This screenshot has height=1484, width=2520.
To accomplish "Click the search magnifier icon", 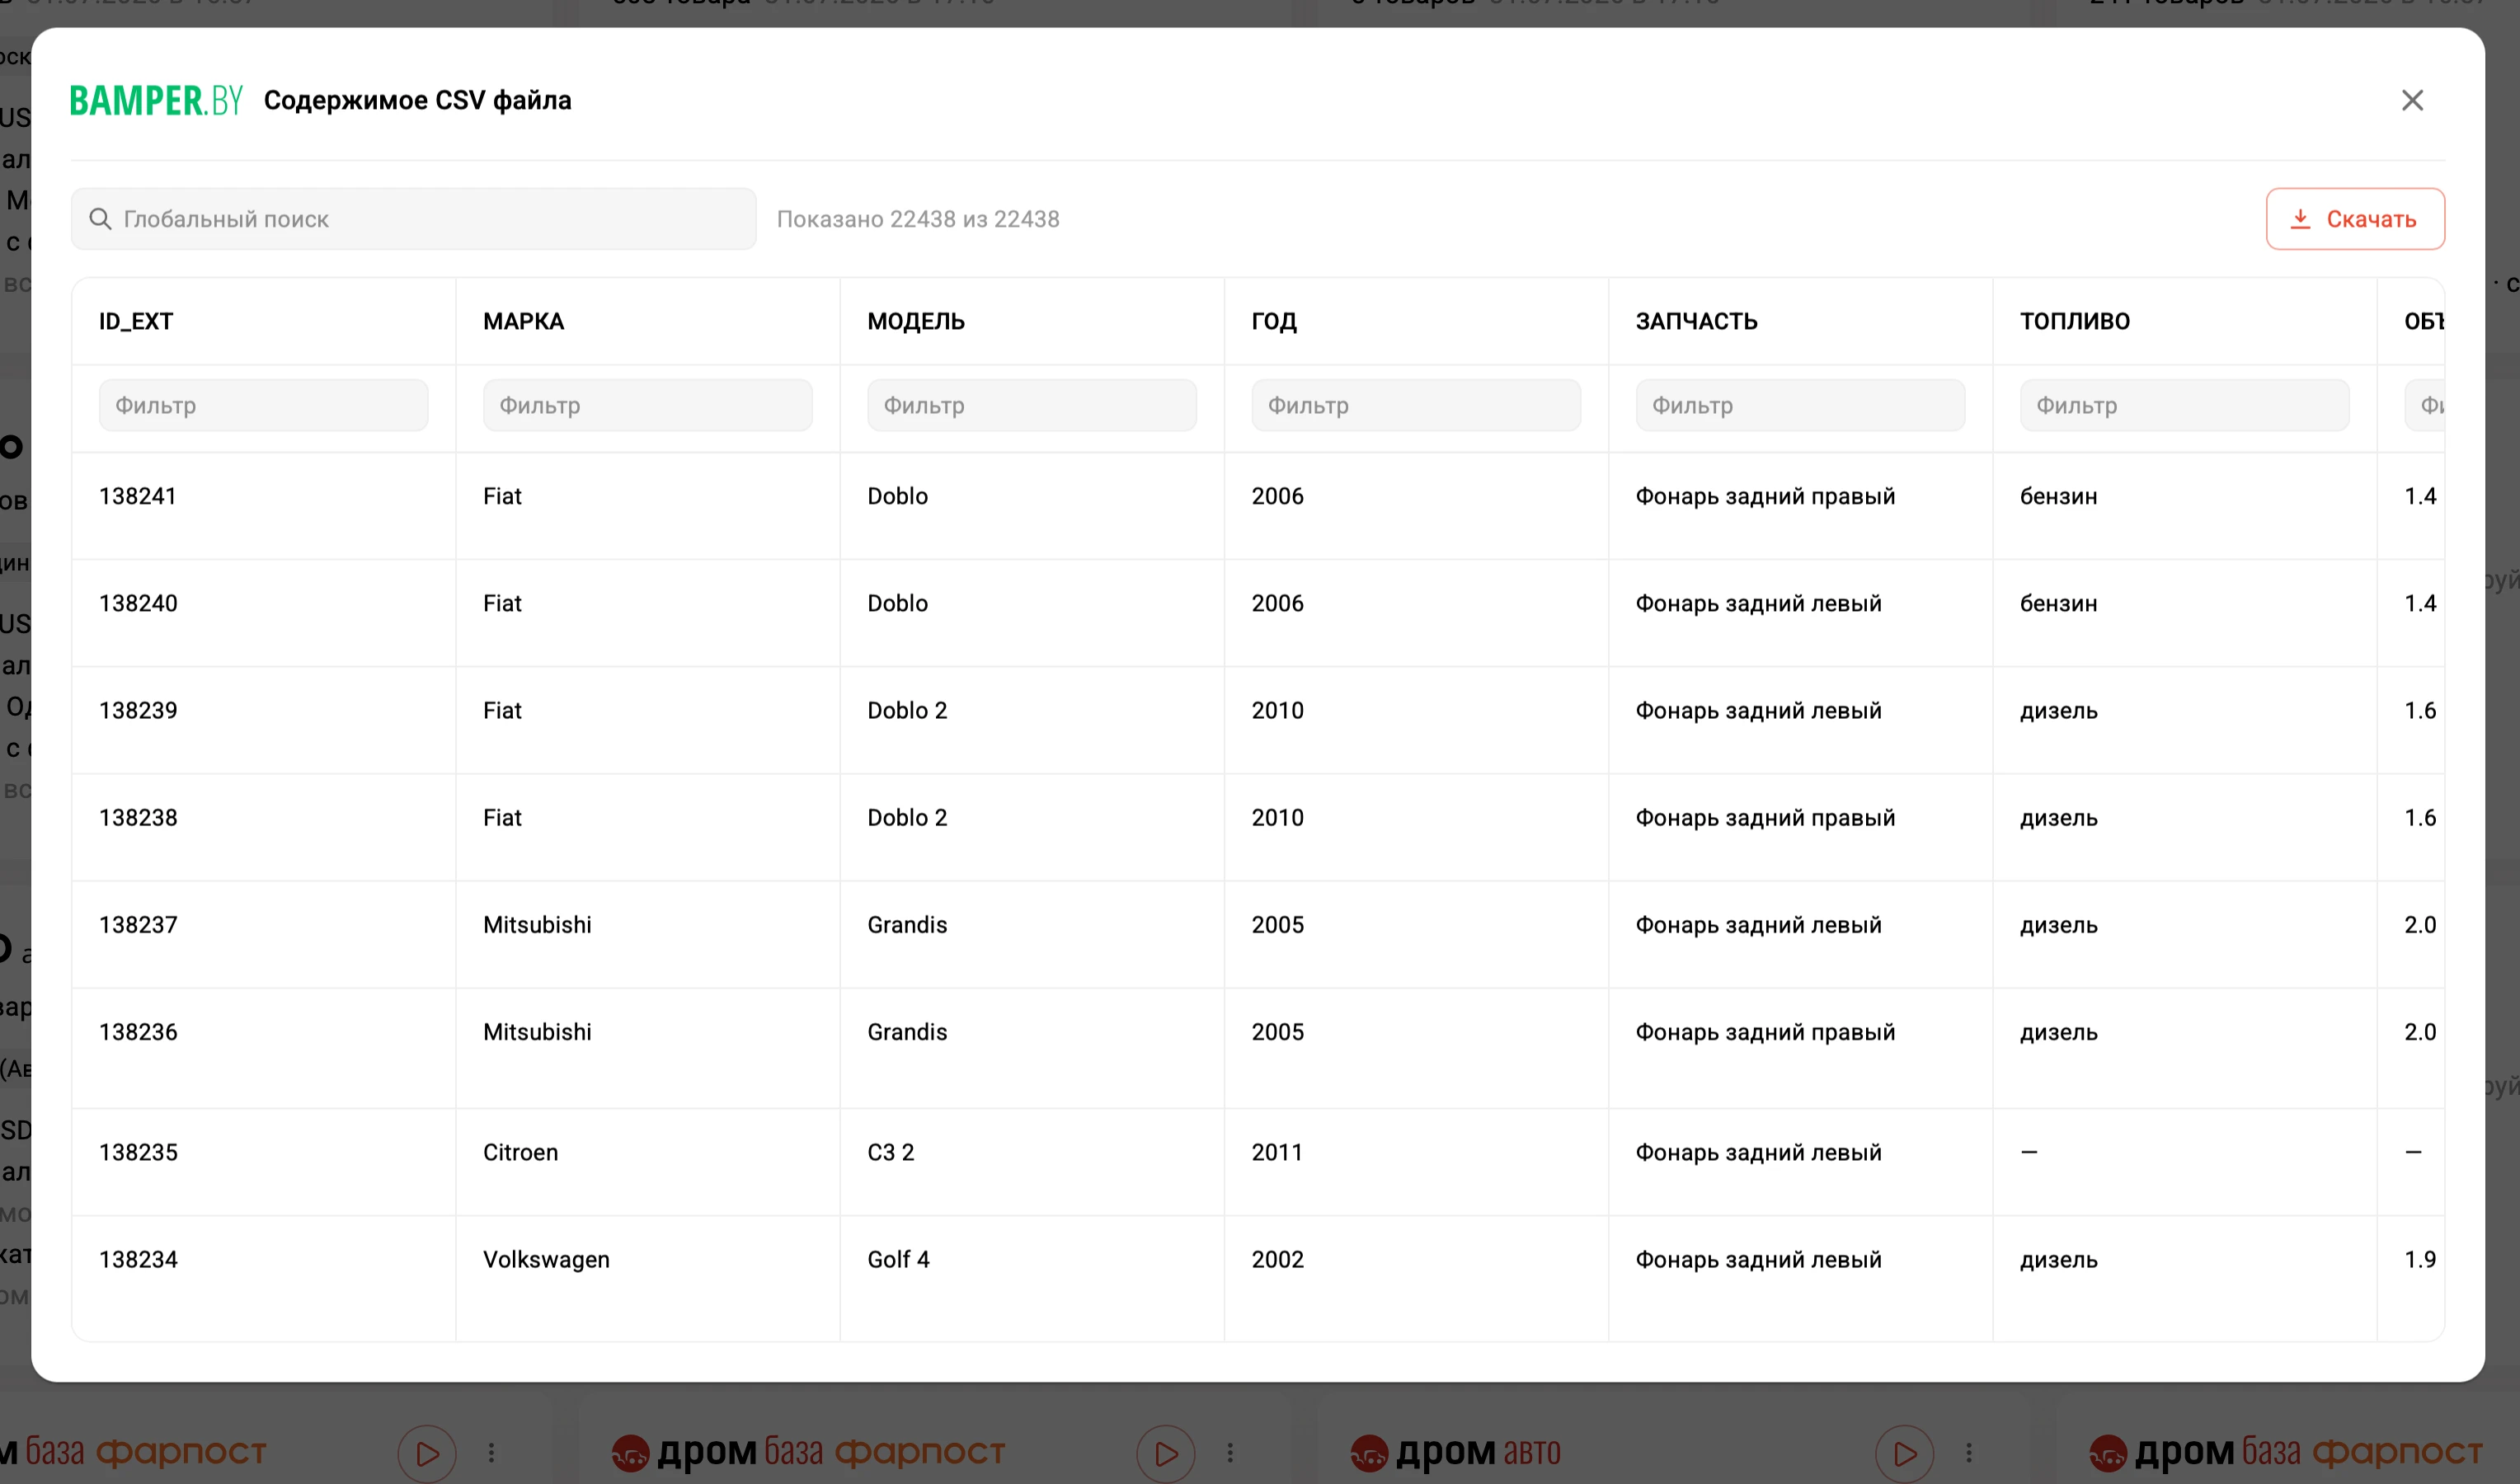I will pos(100,219).
